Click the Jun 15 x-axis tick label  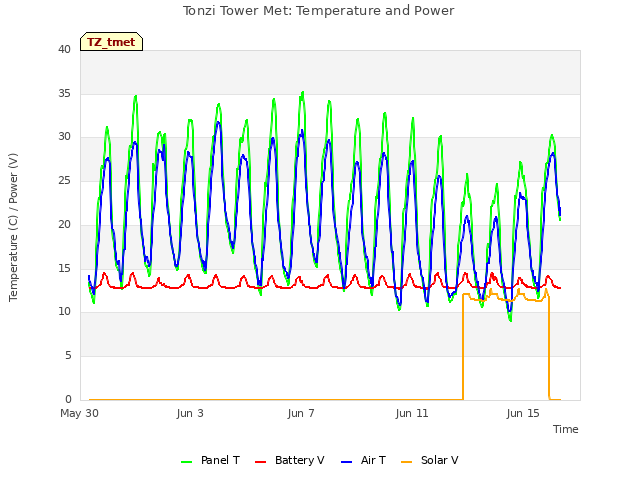[x=523, y=413]
